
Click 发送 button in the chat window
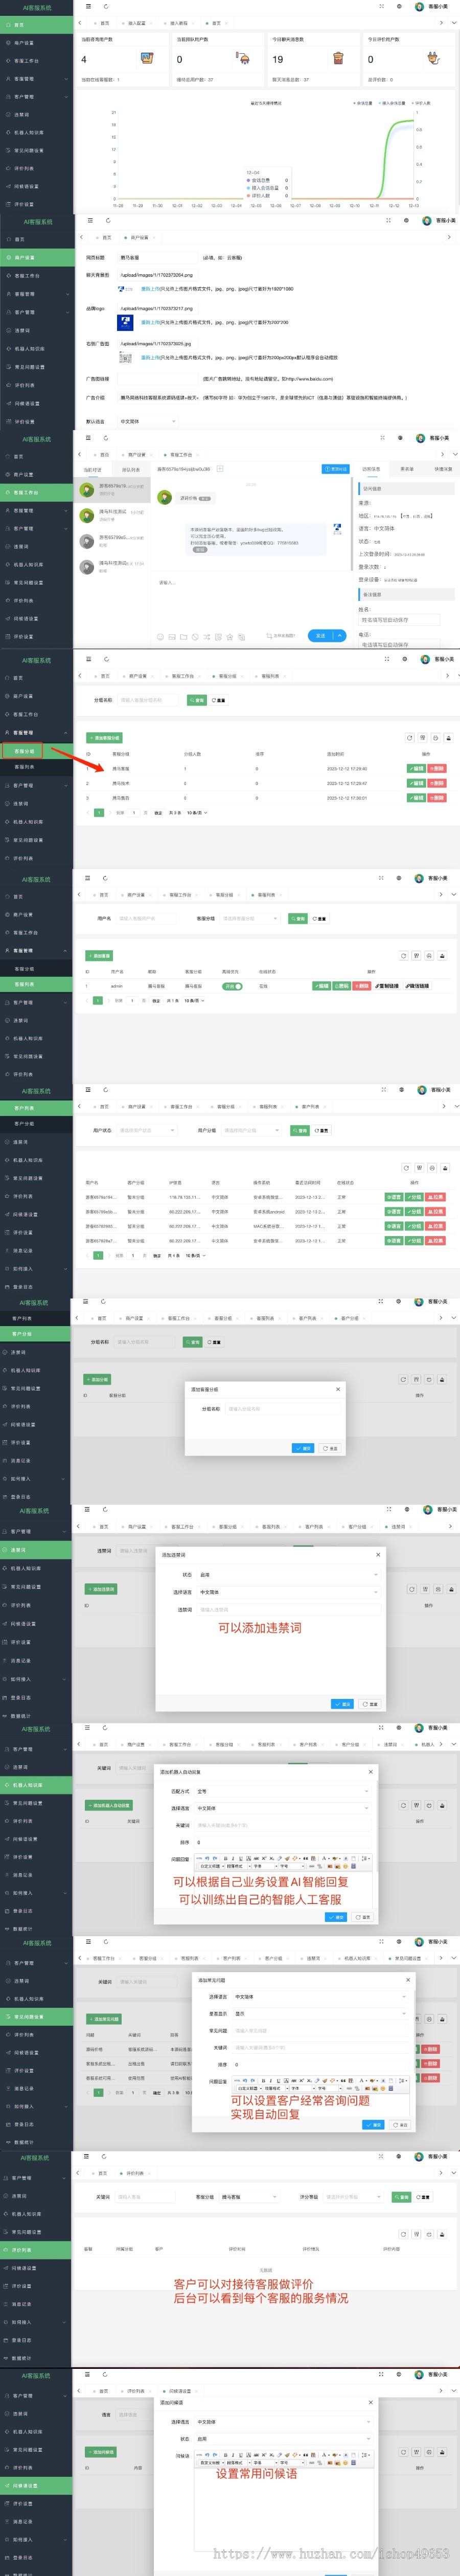[321, 635]
